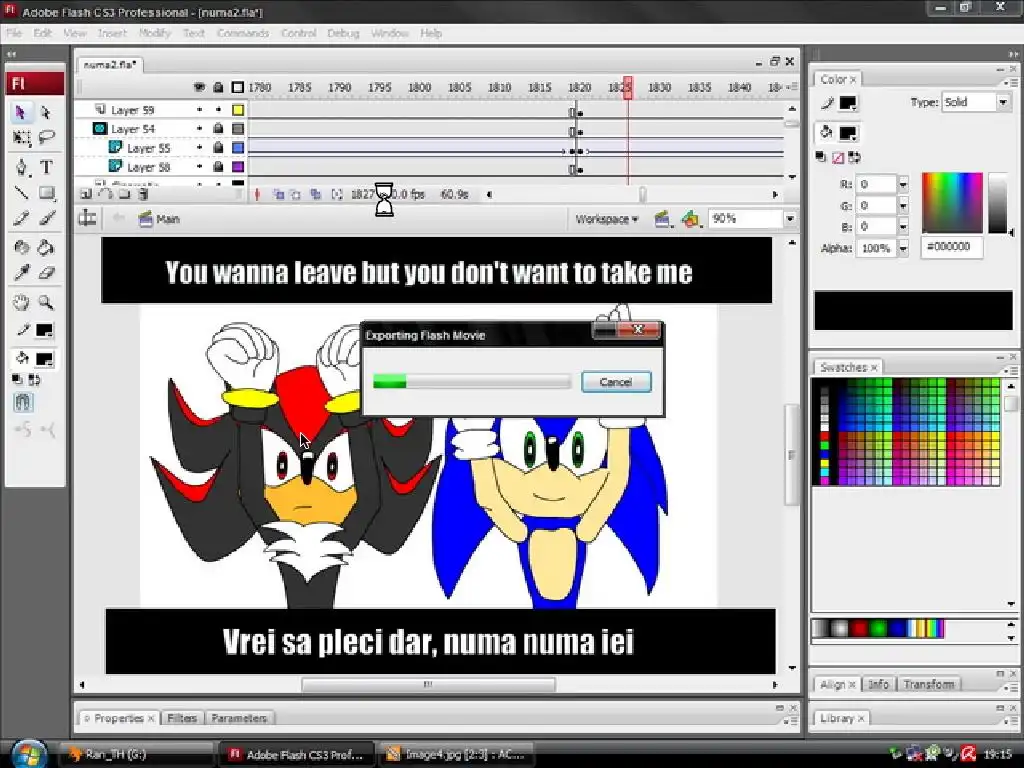Open Image4.jpg taskbar window
This screenshot has height=768, width=1024.
click(x=456, y=754)
